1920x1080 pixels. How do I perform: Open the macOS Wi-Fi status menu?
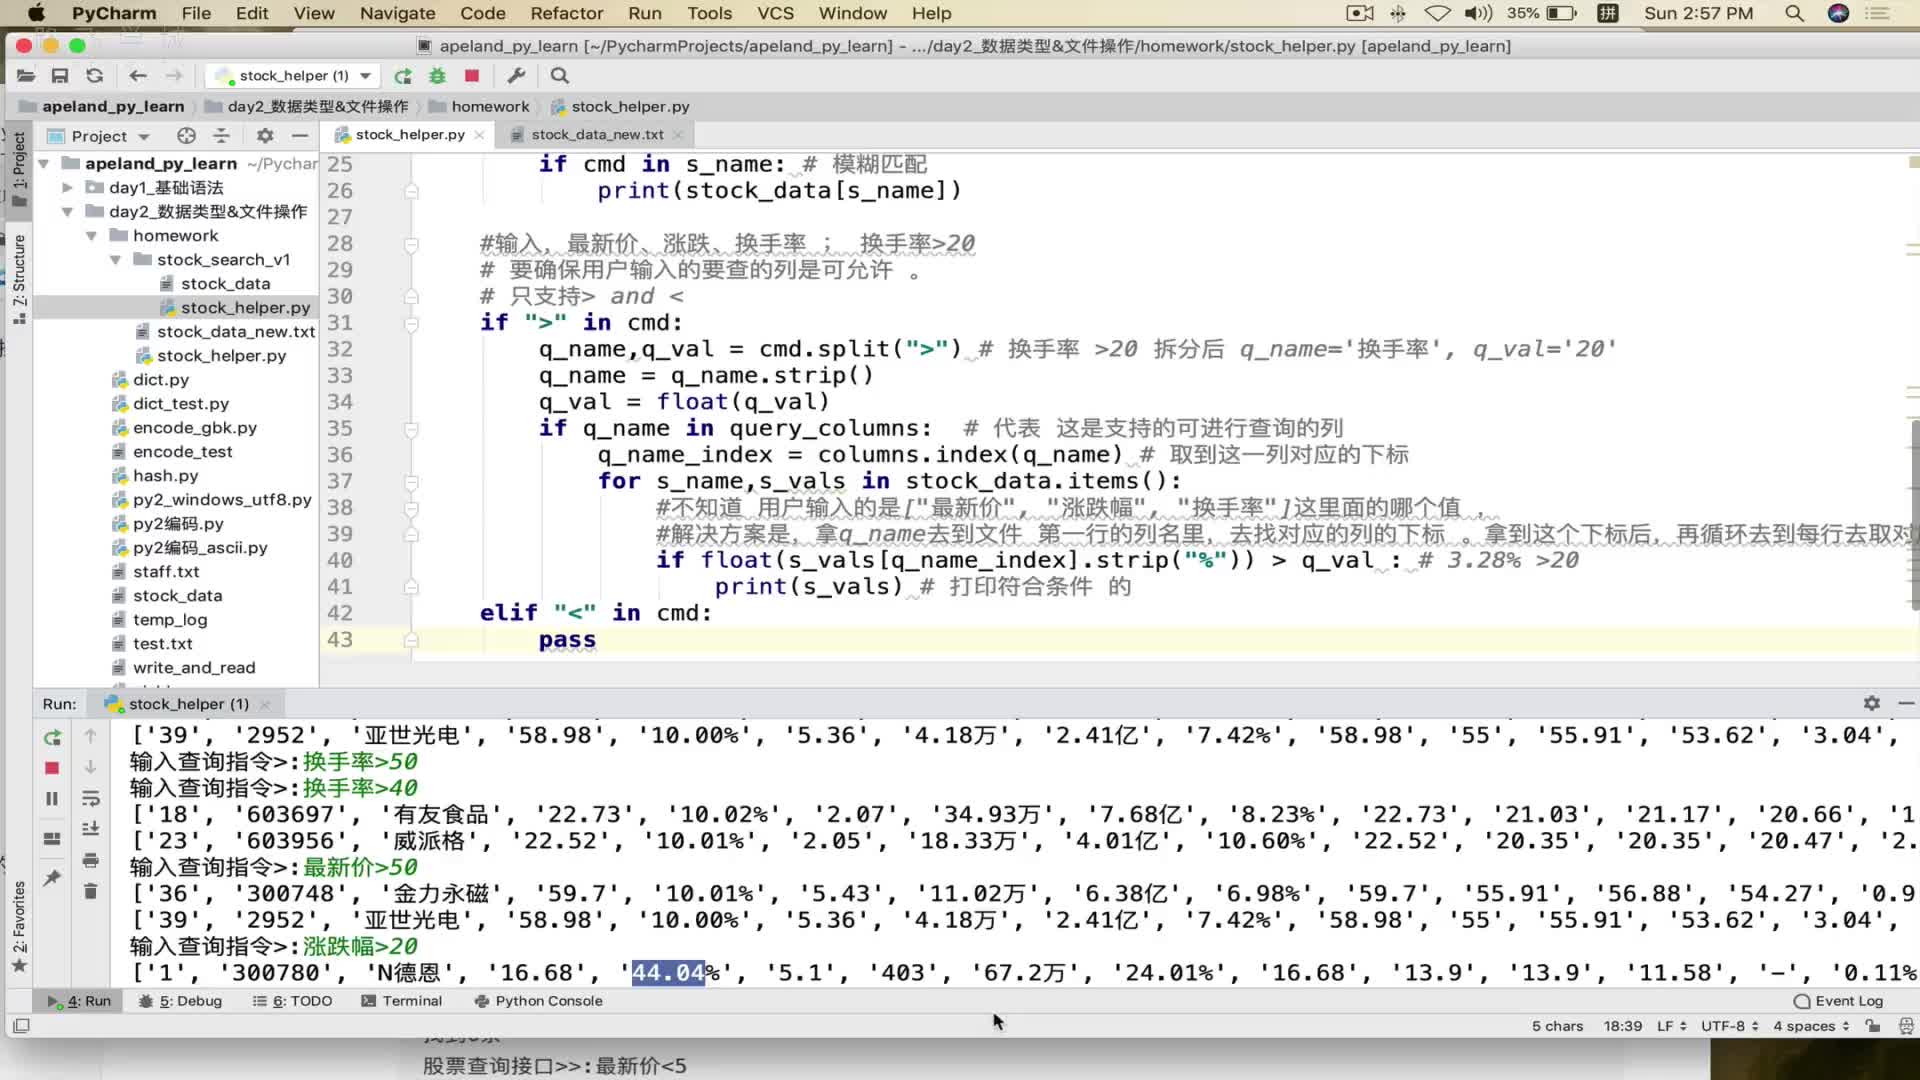tap(1437, 13)
